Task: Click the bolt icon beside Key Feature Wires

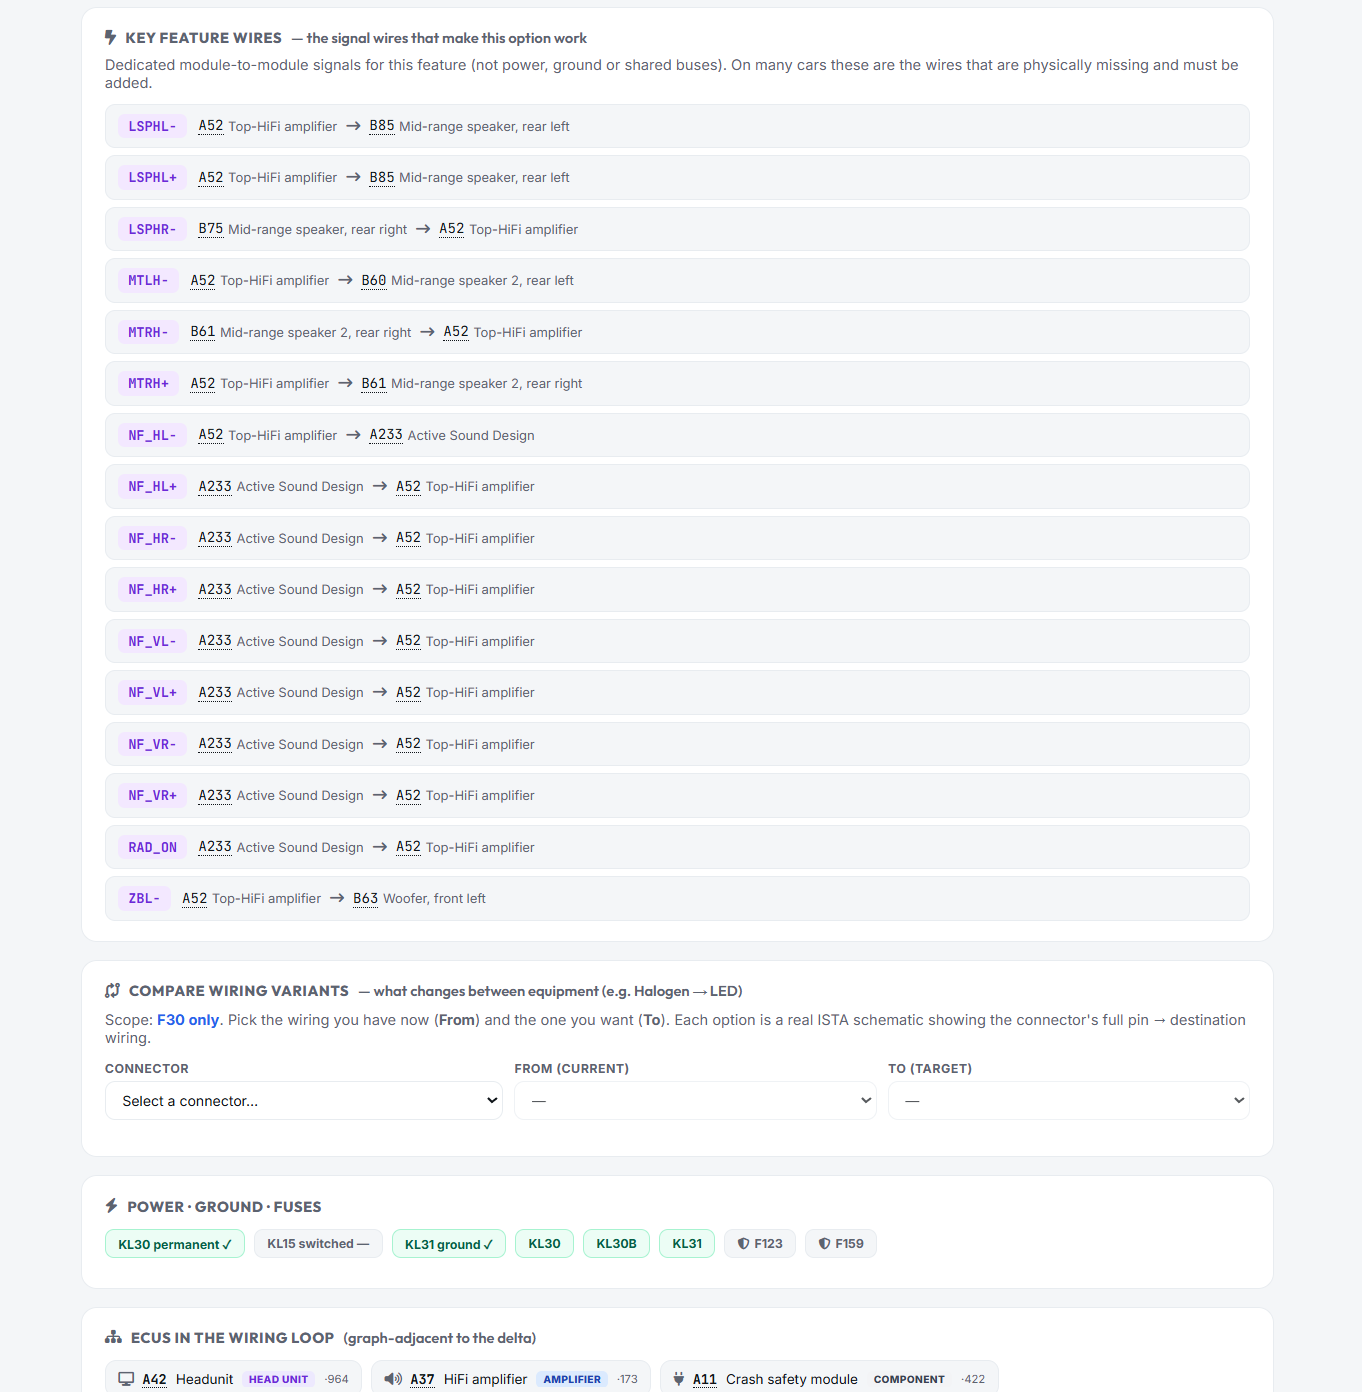Action: [x=111, y=38]
